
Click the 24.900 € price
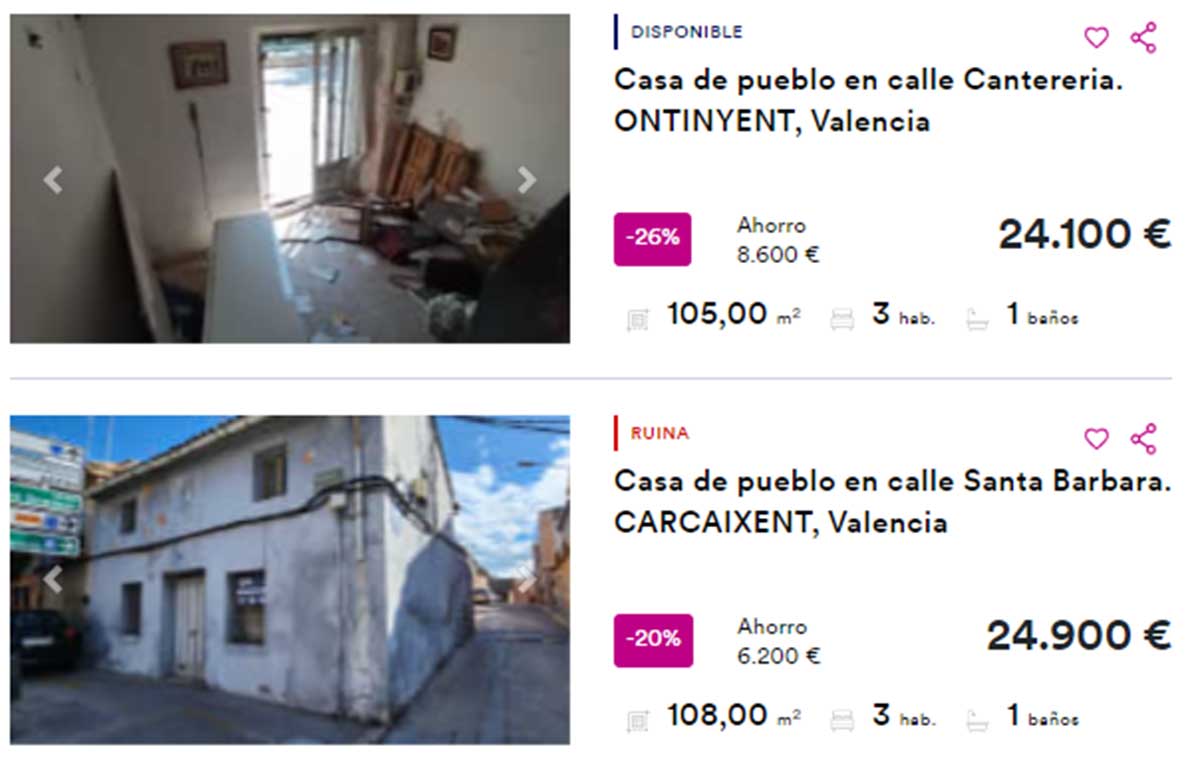tap(1078, 636)
